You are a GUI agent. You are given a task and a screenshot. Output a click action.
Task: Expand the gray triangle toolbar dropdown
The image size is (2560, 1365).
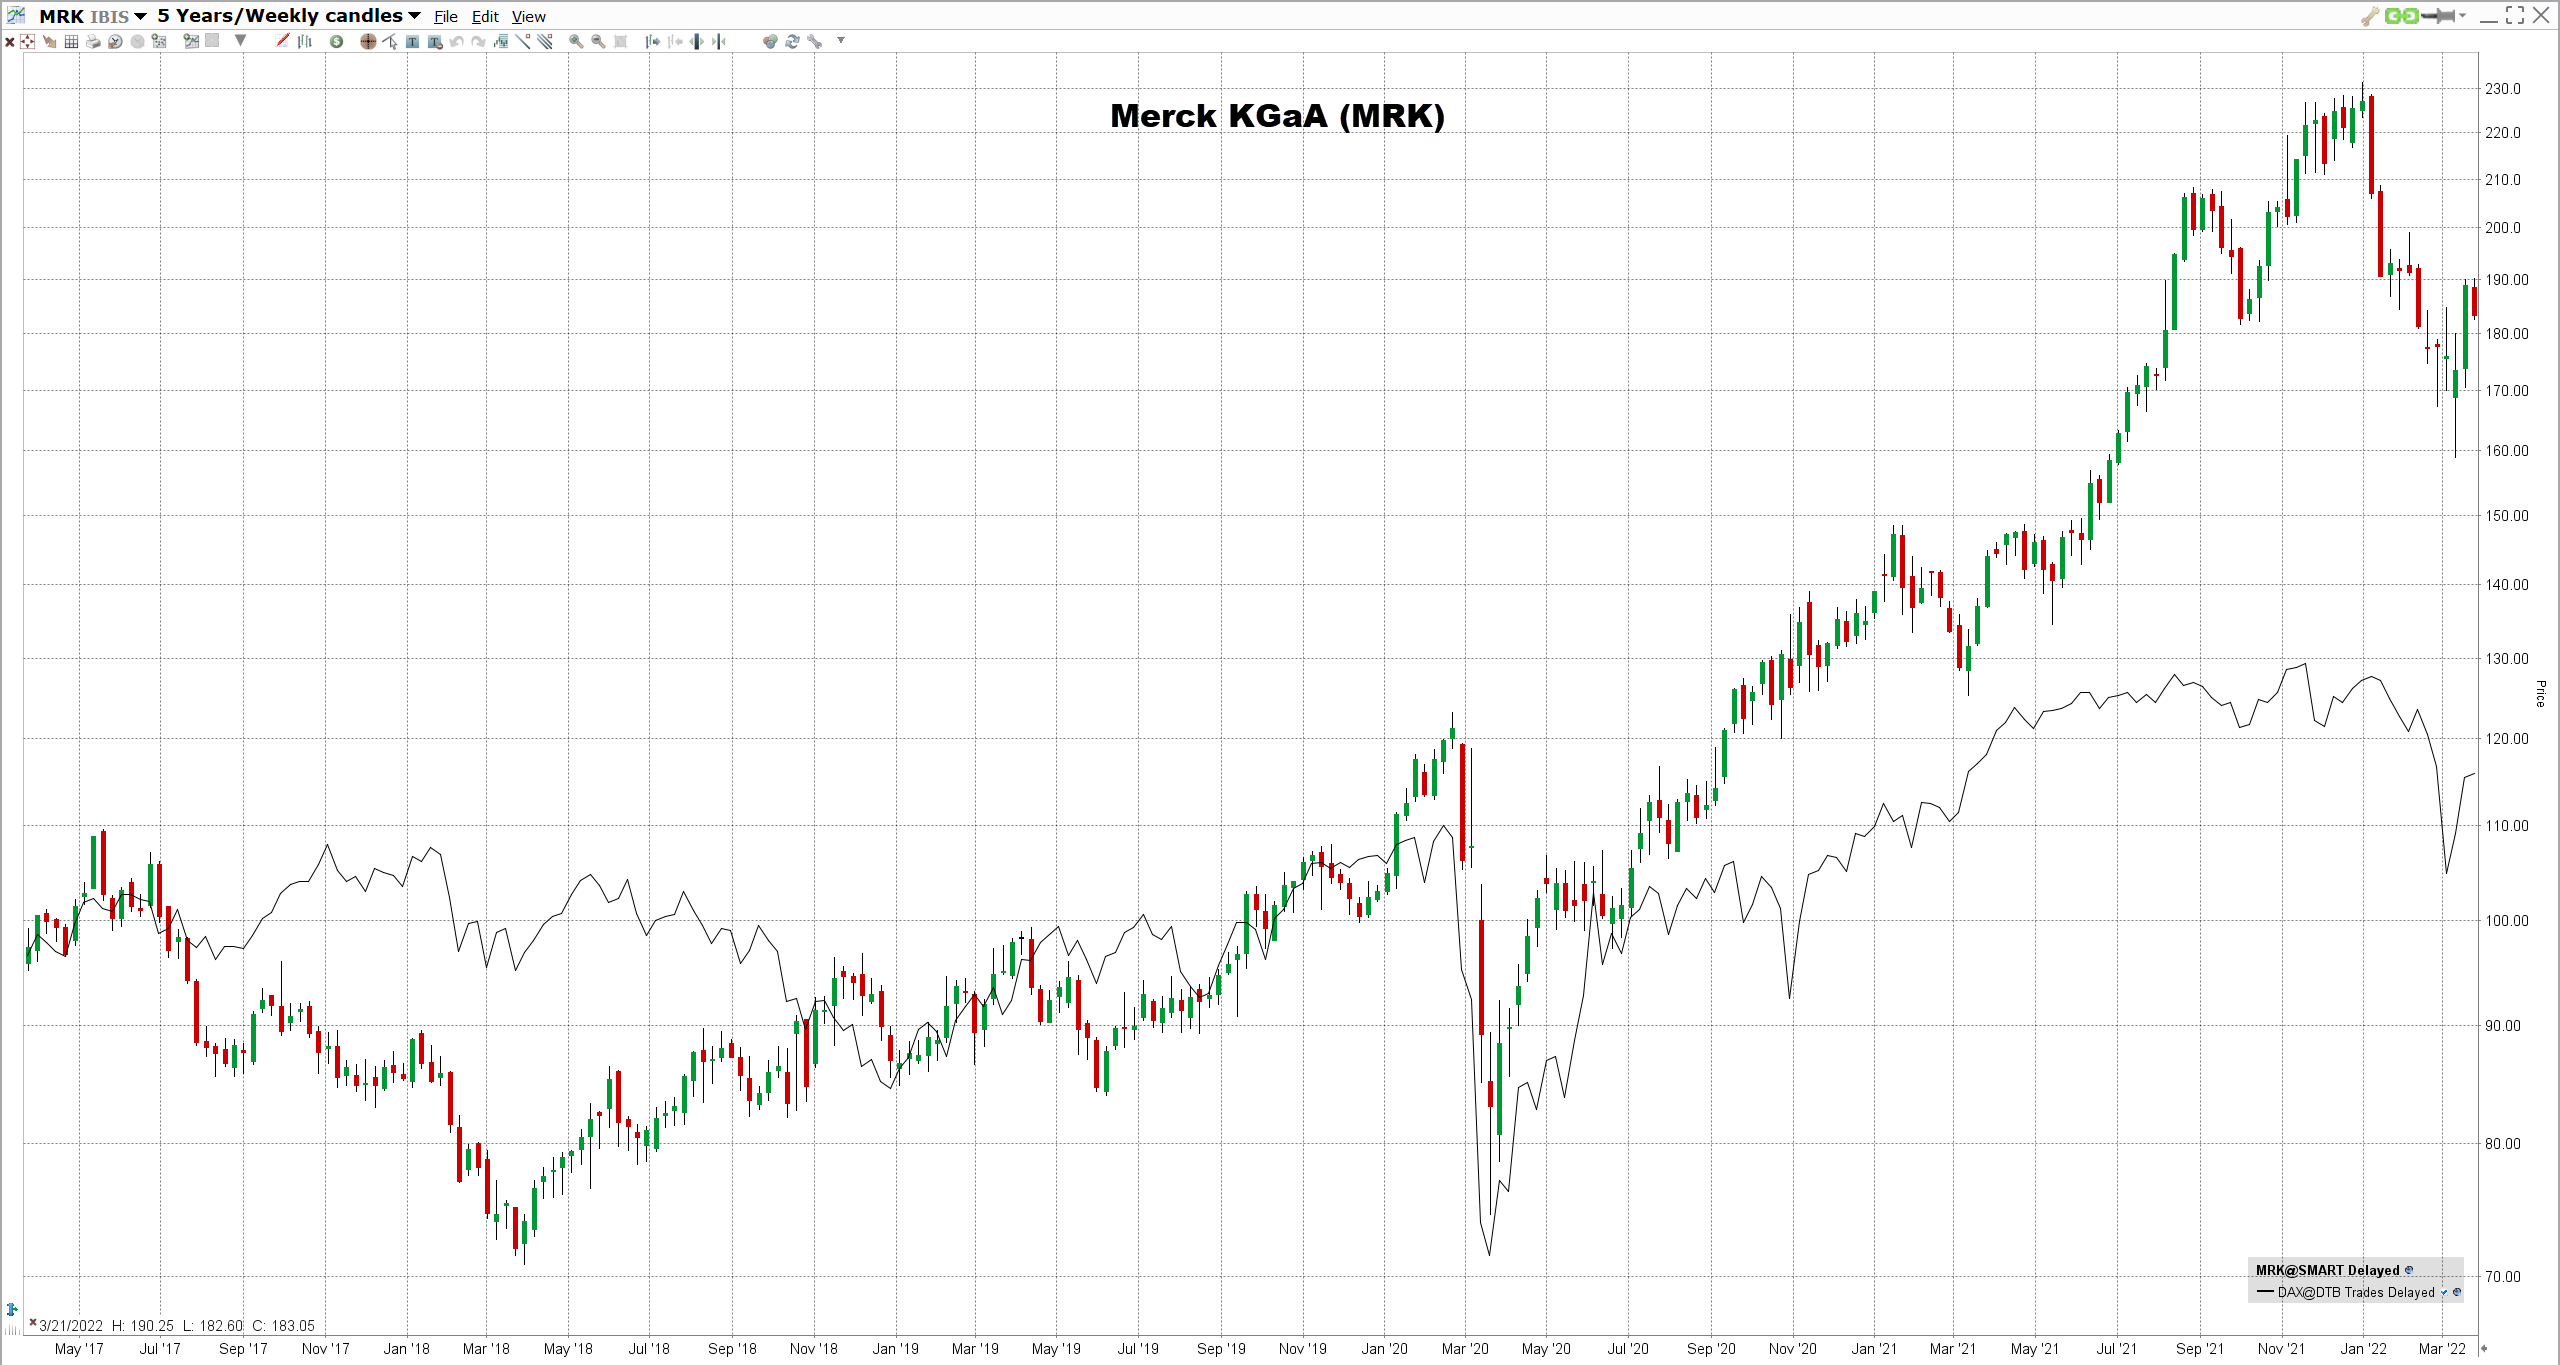[240, 41]
